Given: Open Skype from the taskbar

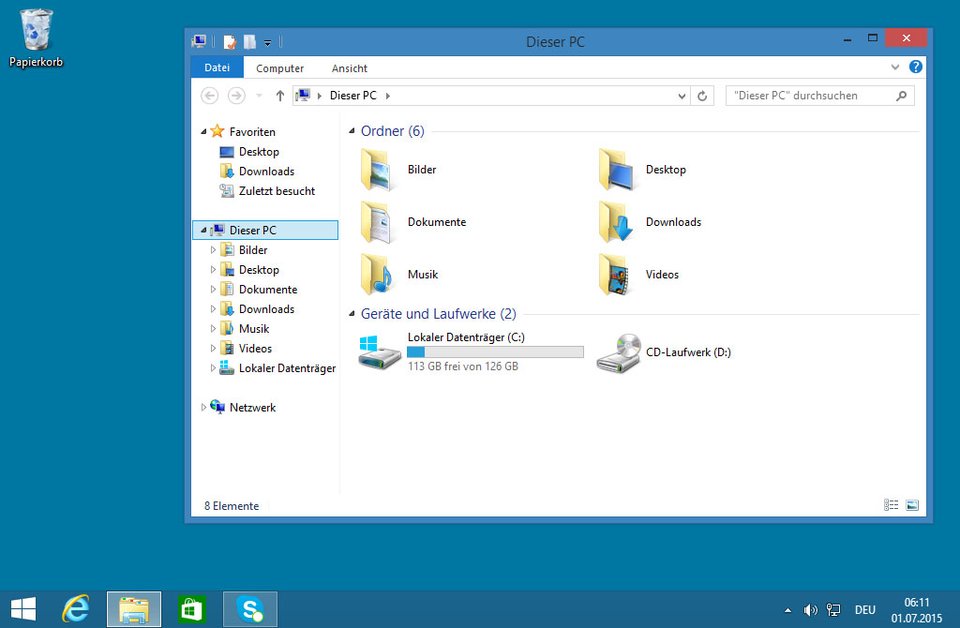Looking at the screenshot, I should [x=249, y=607].
